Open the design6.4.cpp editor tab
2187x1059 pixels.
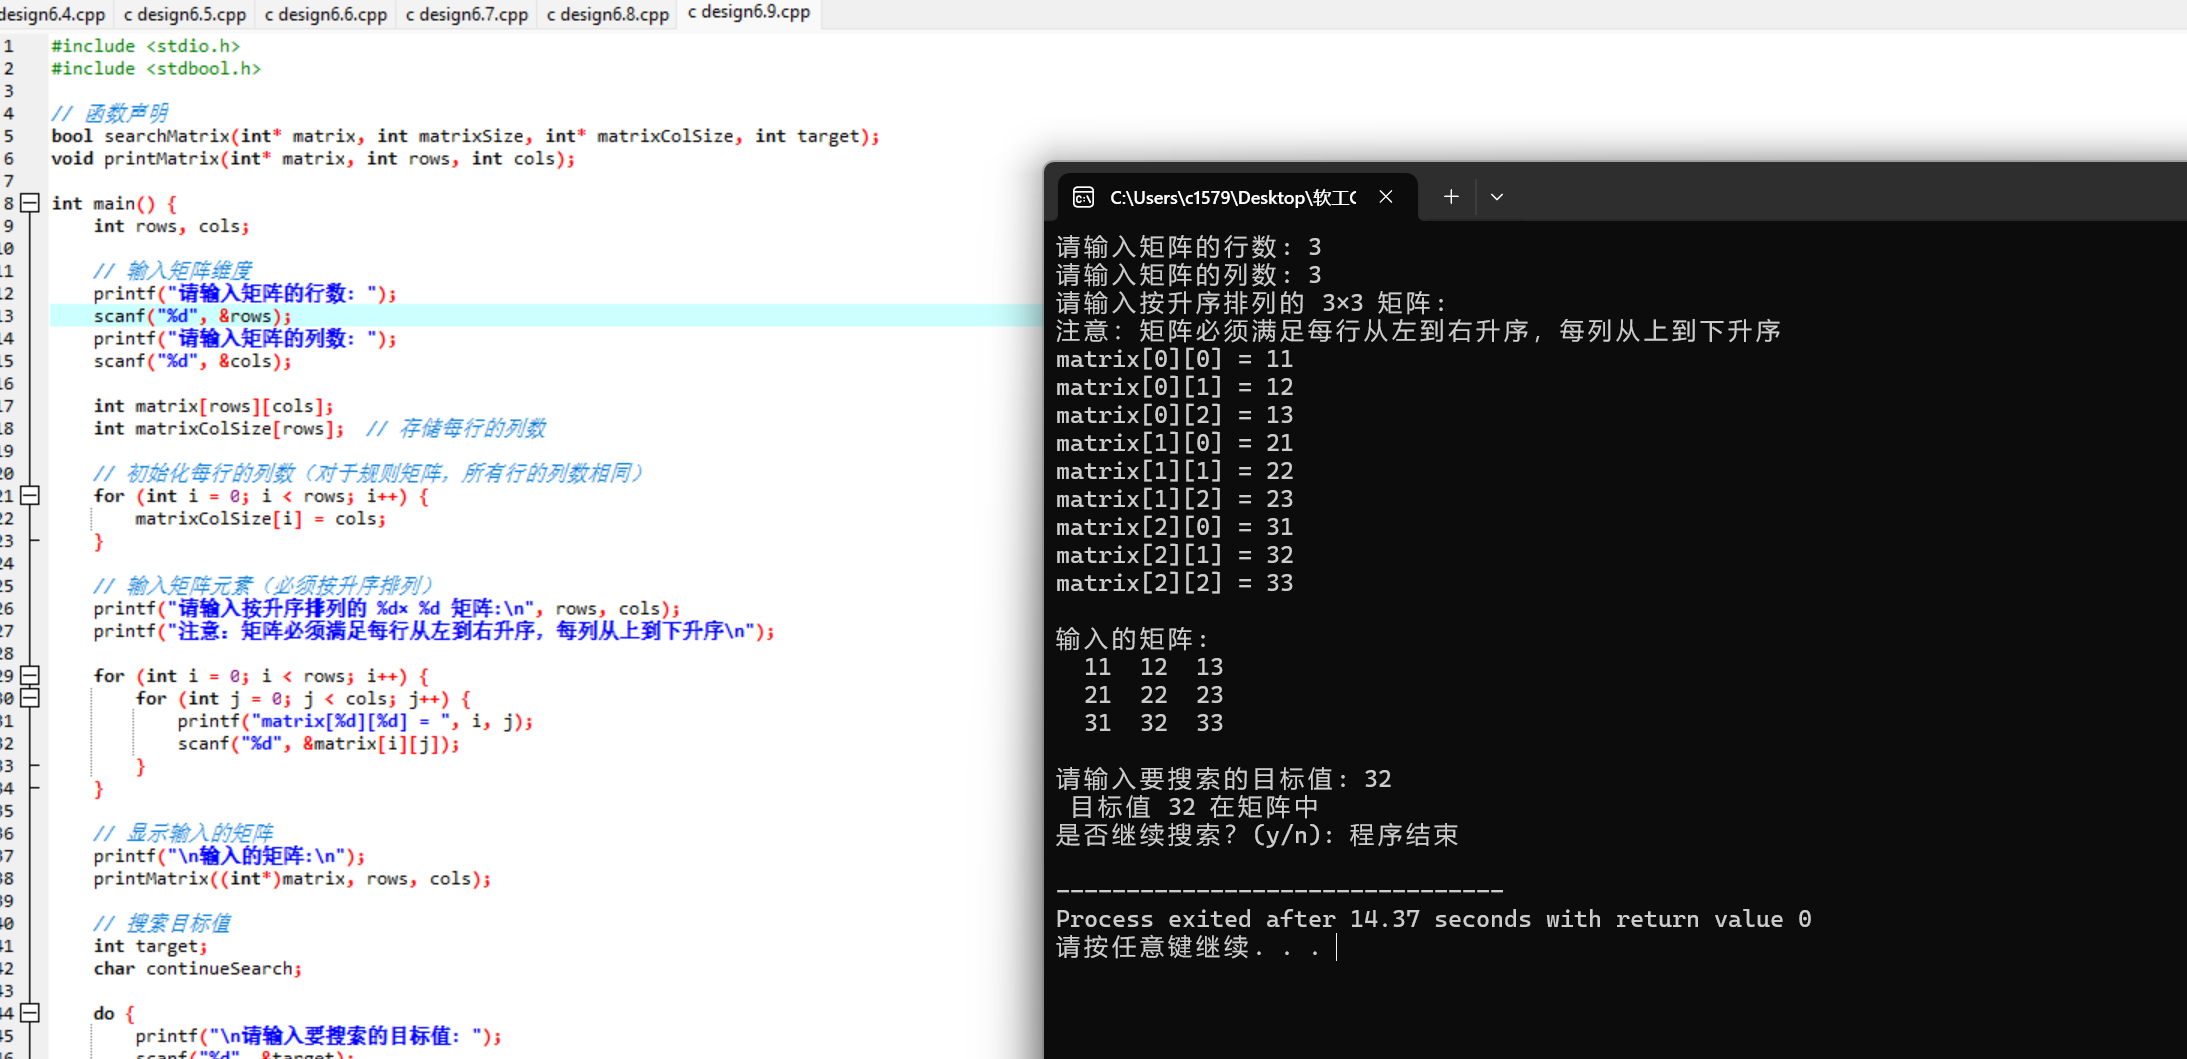pos(53,14)
